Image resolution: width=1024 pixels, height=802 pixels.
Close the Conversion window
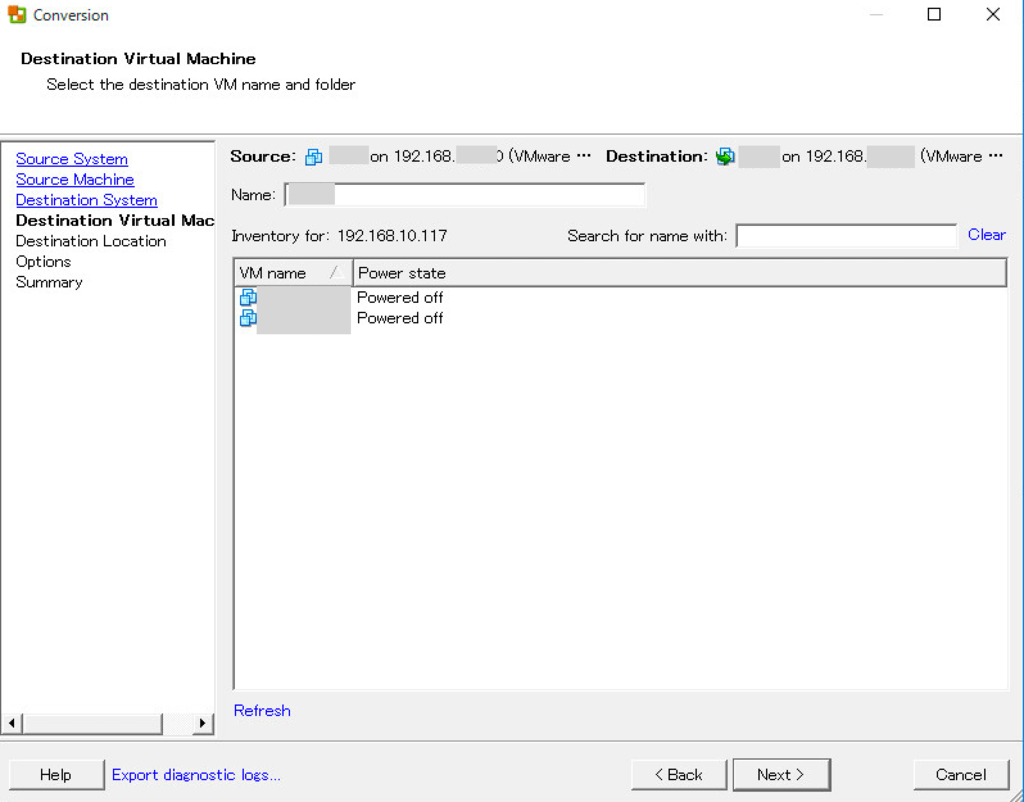click(993, 14)
